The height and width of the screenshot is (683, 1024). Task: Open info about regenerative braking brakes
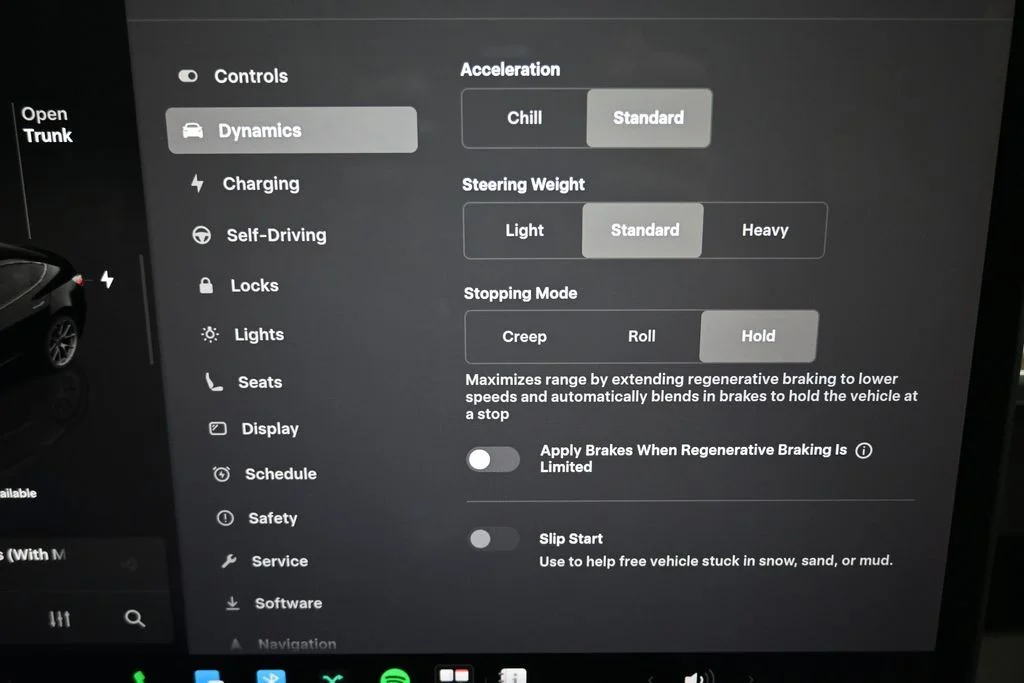coord(863,451)
